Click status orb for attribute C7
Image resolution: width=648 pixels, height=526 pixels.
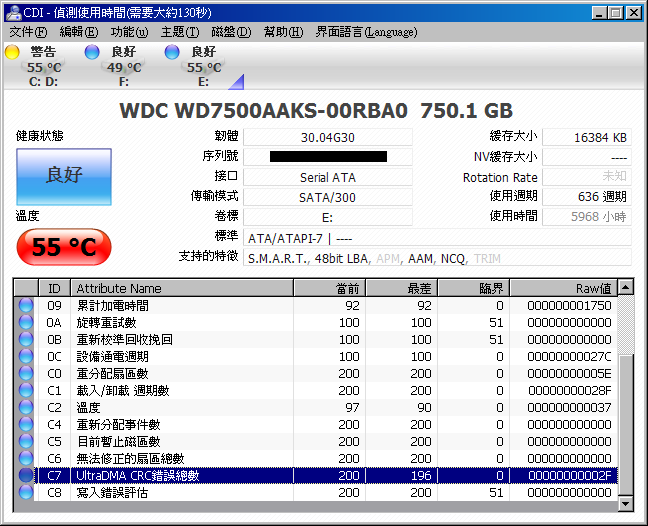26,475
